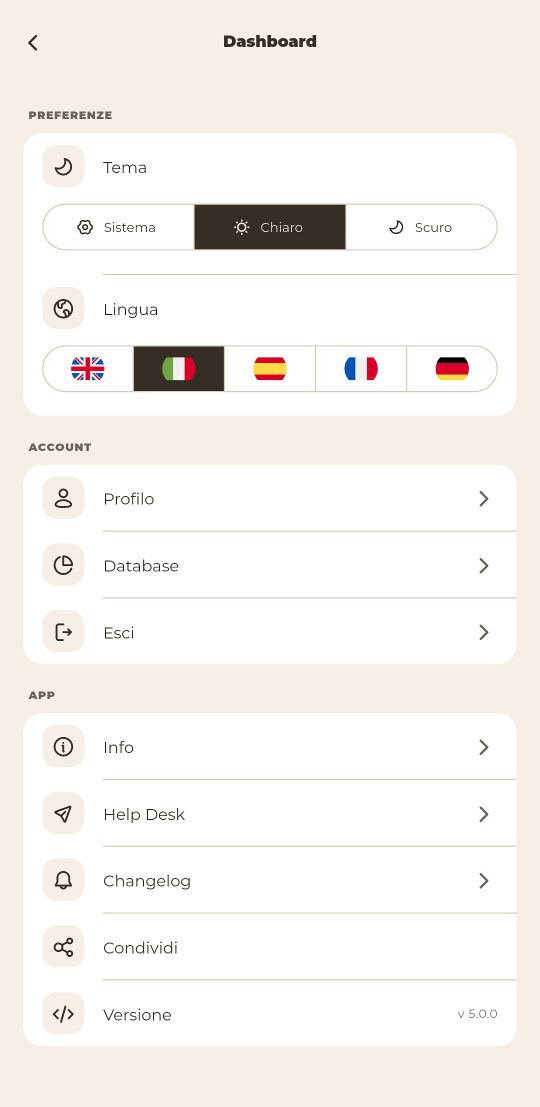Open the Changelog menu entry
Viewport: 540px width, 1107px height.
tap(270, 880)
